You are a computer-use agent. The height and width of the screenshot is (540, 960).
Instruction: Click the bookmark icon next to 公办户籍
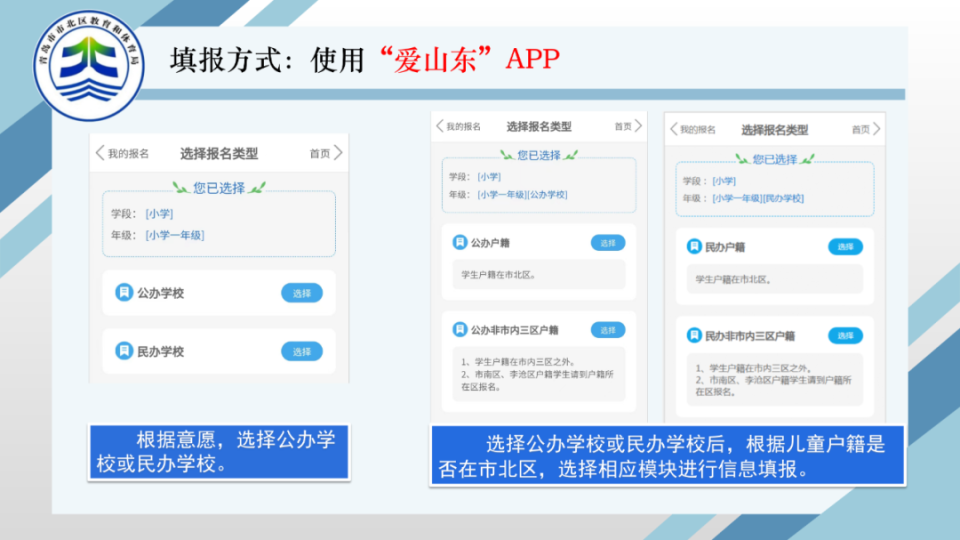(x=459, y=242)
